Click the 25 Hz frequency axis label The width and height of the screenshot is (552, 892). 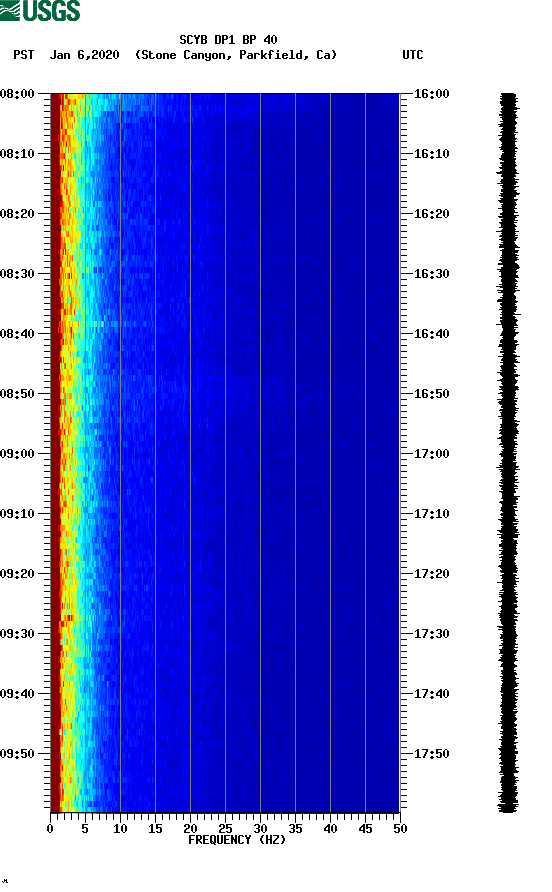(x=225, y=829)
